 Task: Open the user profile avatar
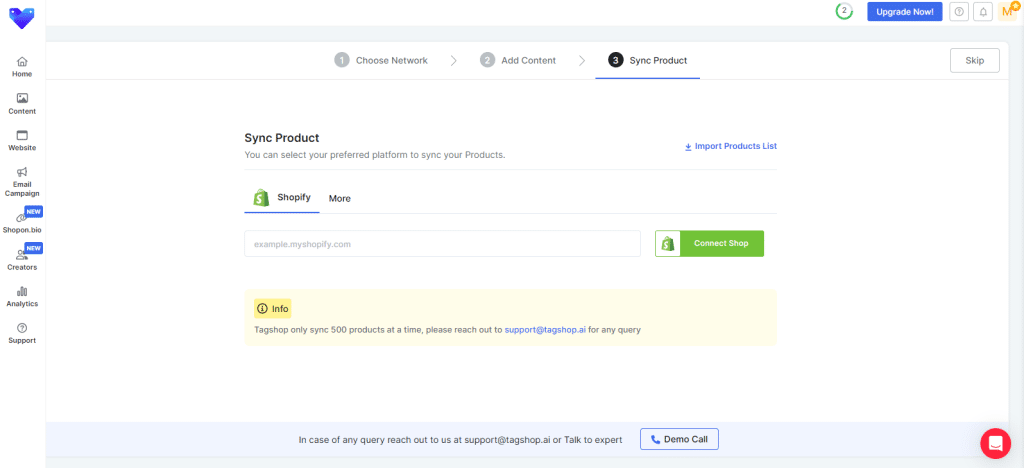click(x=1007, y=12)
